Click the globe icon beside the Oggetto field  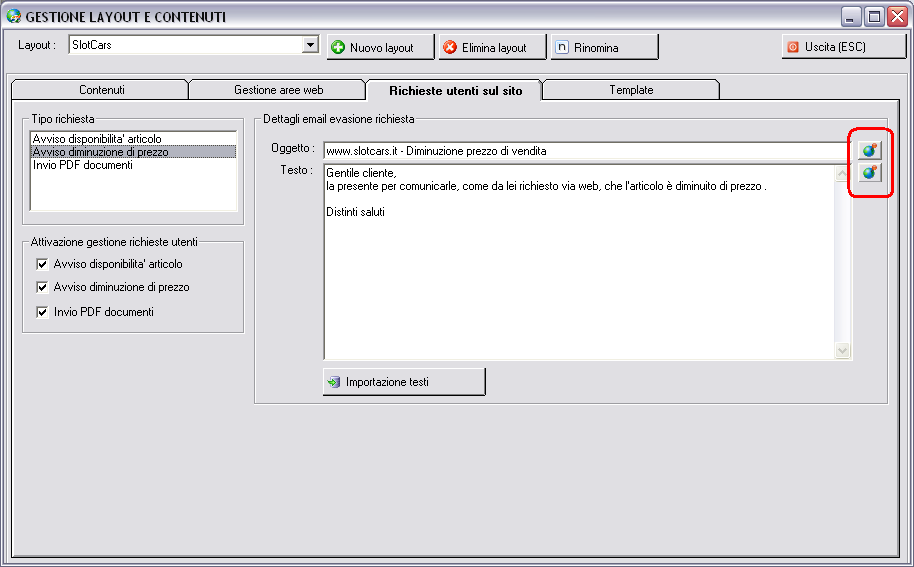click(870, 150)
